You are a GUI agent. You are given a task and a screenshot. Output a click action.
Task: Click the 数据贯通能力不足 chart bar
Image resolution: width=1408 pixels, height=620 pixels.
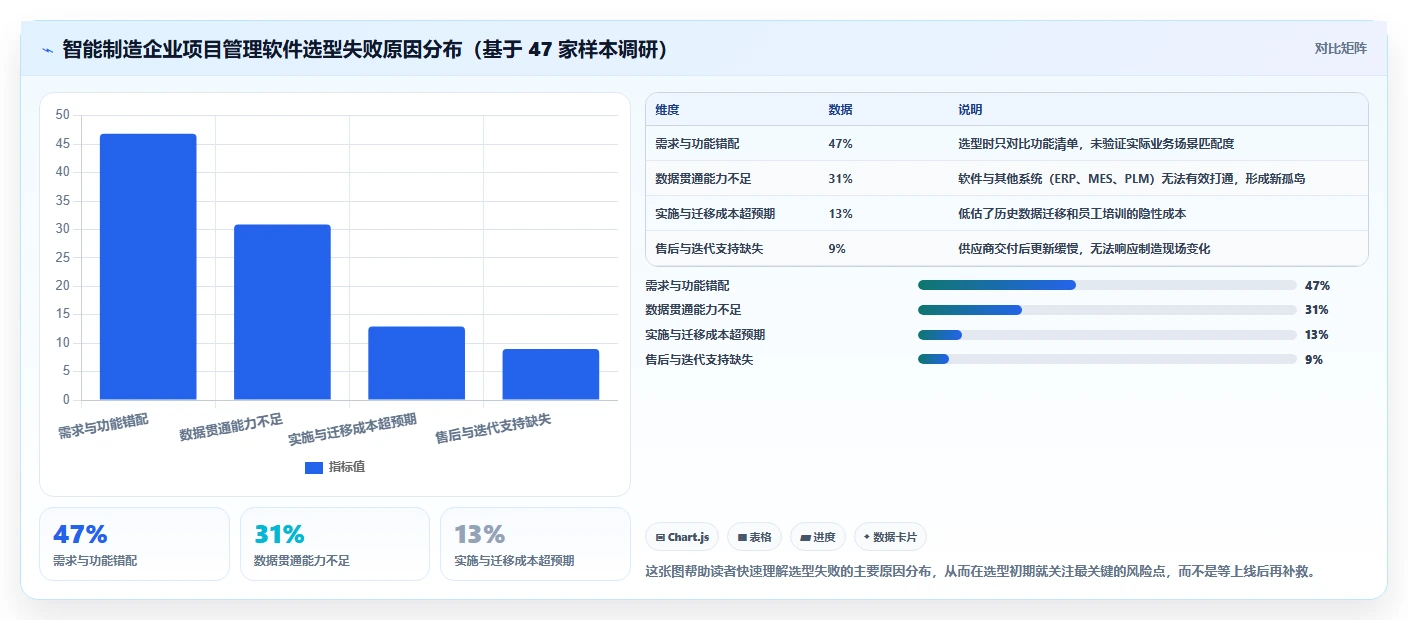coord(282,312)
